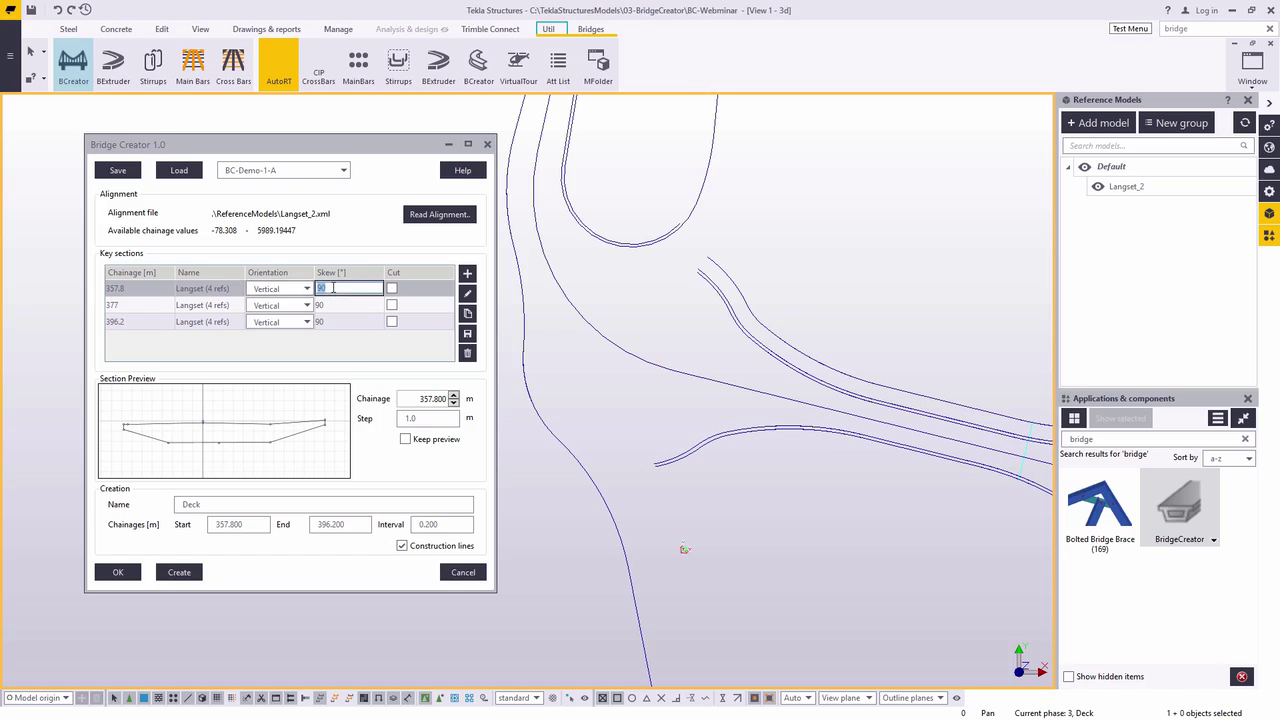
Task: Open the BCreator bridge tool in ribbon
Action: point(73,65)
